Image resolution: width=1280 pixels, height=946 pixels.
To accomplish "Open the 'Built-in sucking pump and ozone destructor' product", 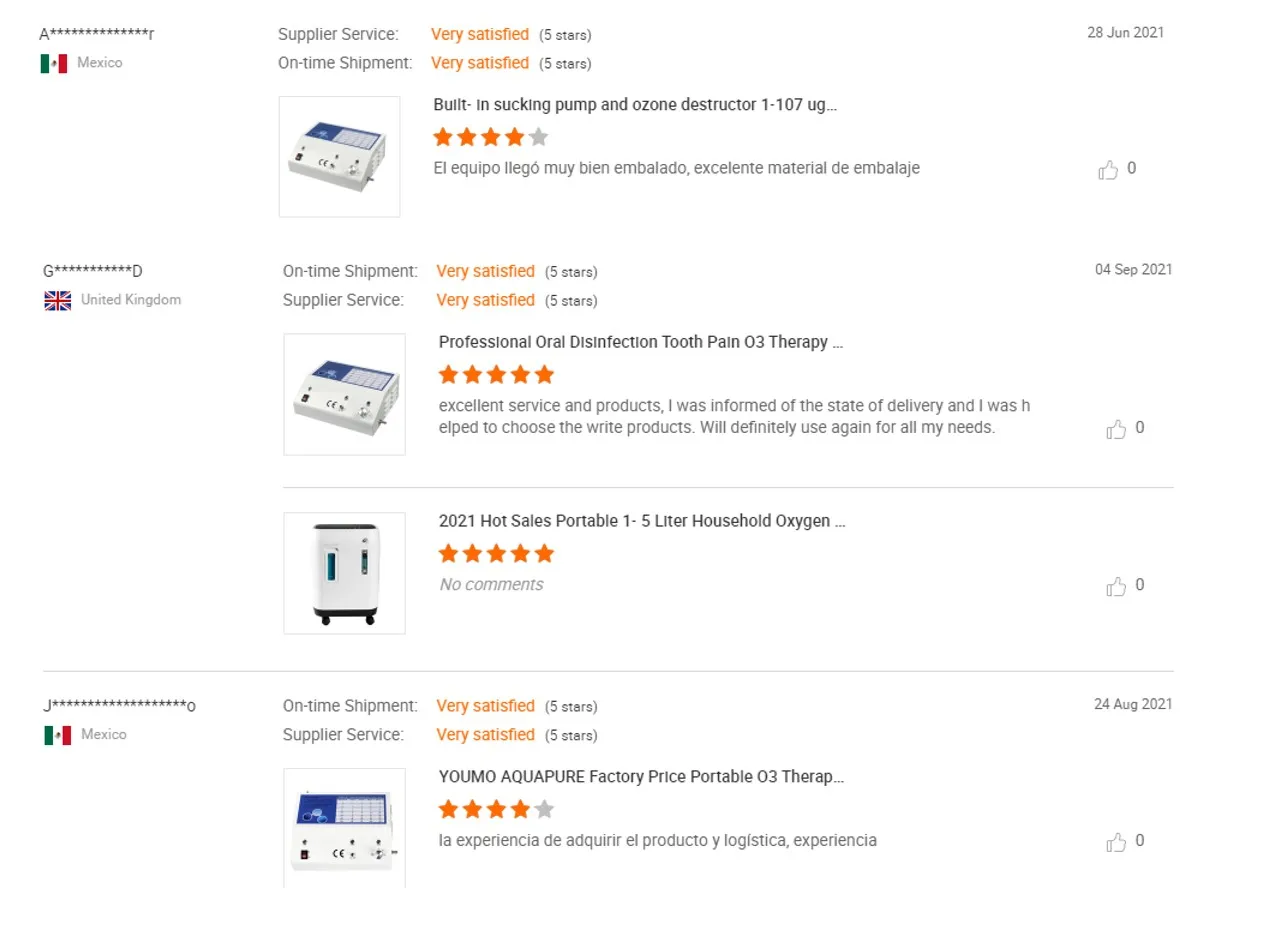I will [637, 104].
